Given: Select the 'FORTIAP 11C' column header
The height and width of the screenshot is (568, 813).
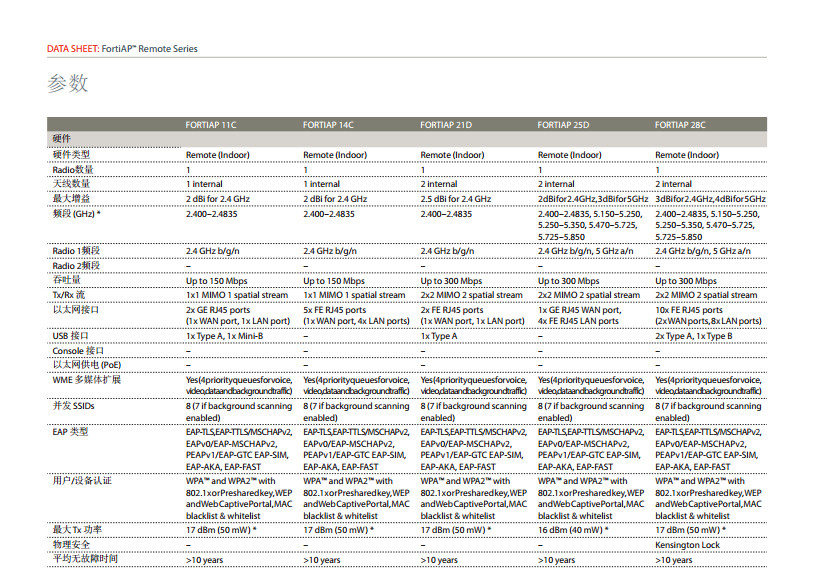Looking at the screenshot, I should 211,125.
